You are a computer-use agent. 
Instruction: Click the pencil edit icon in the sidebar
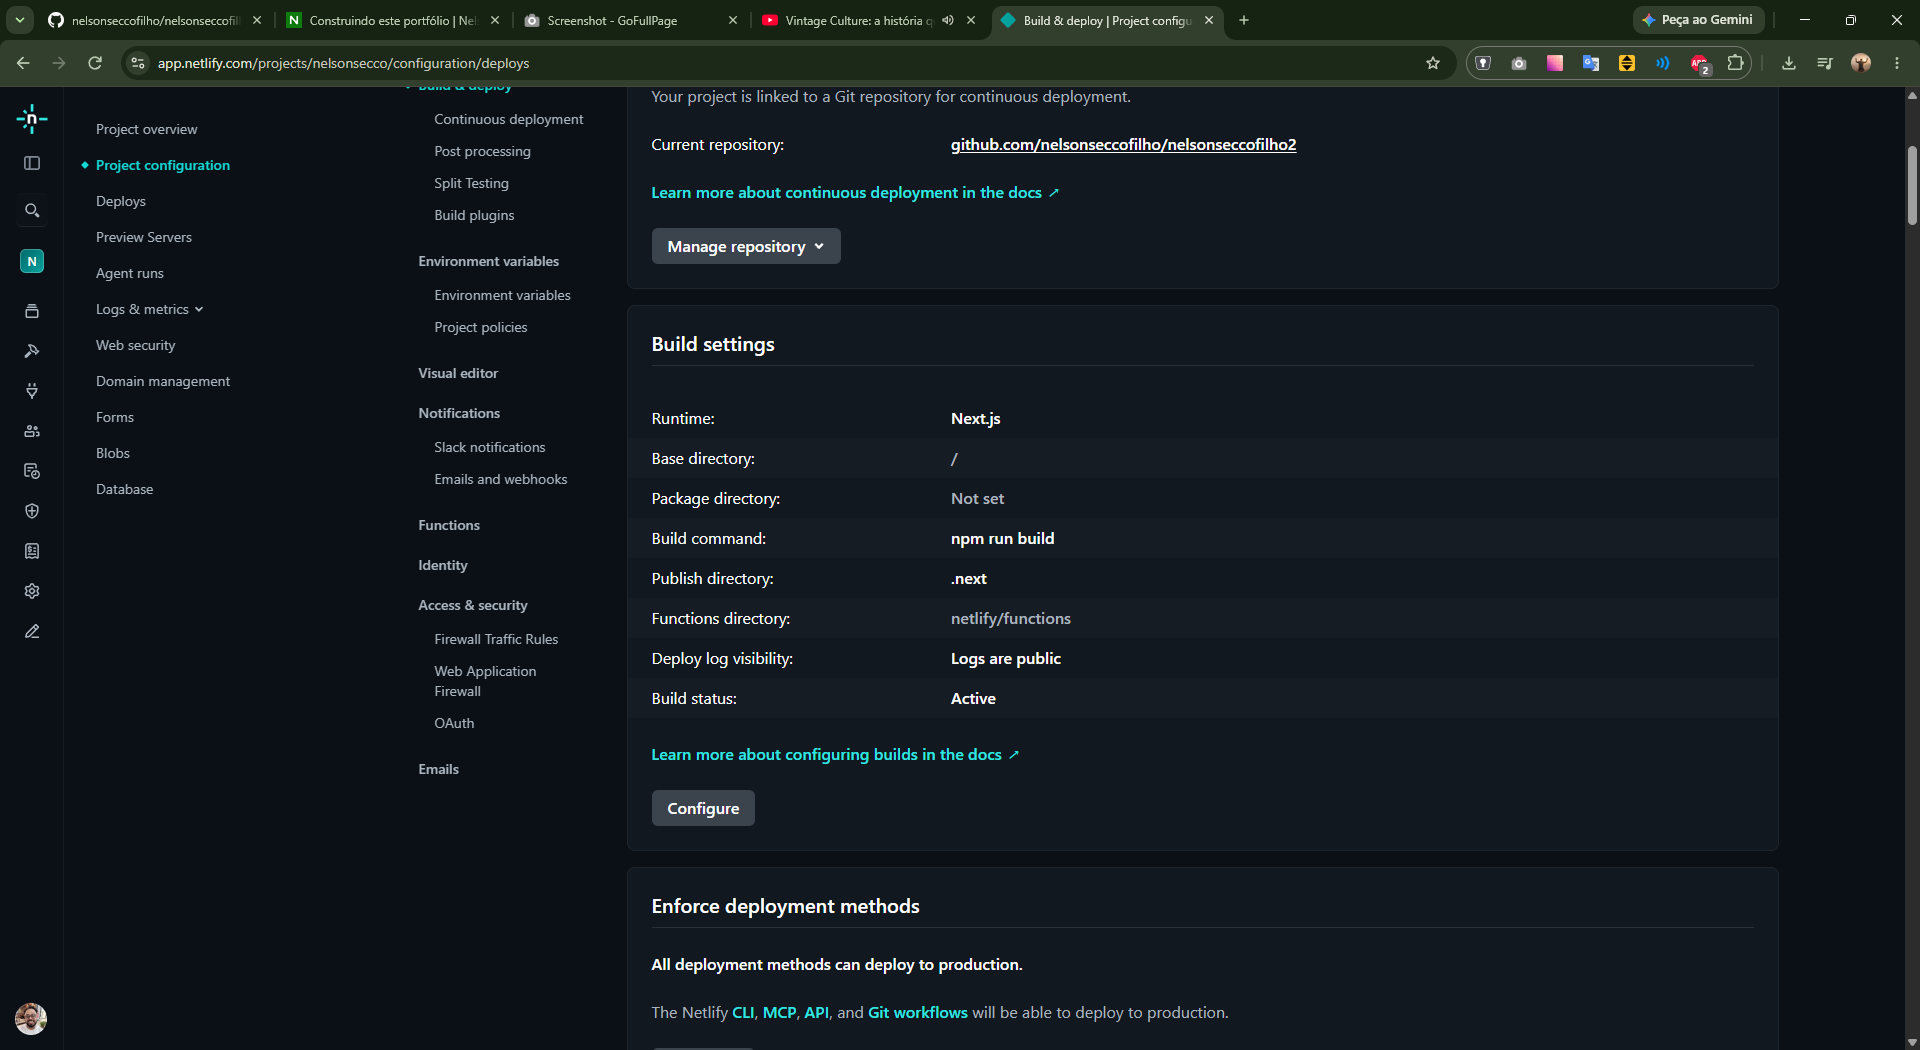point(32,631)
